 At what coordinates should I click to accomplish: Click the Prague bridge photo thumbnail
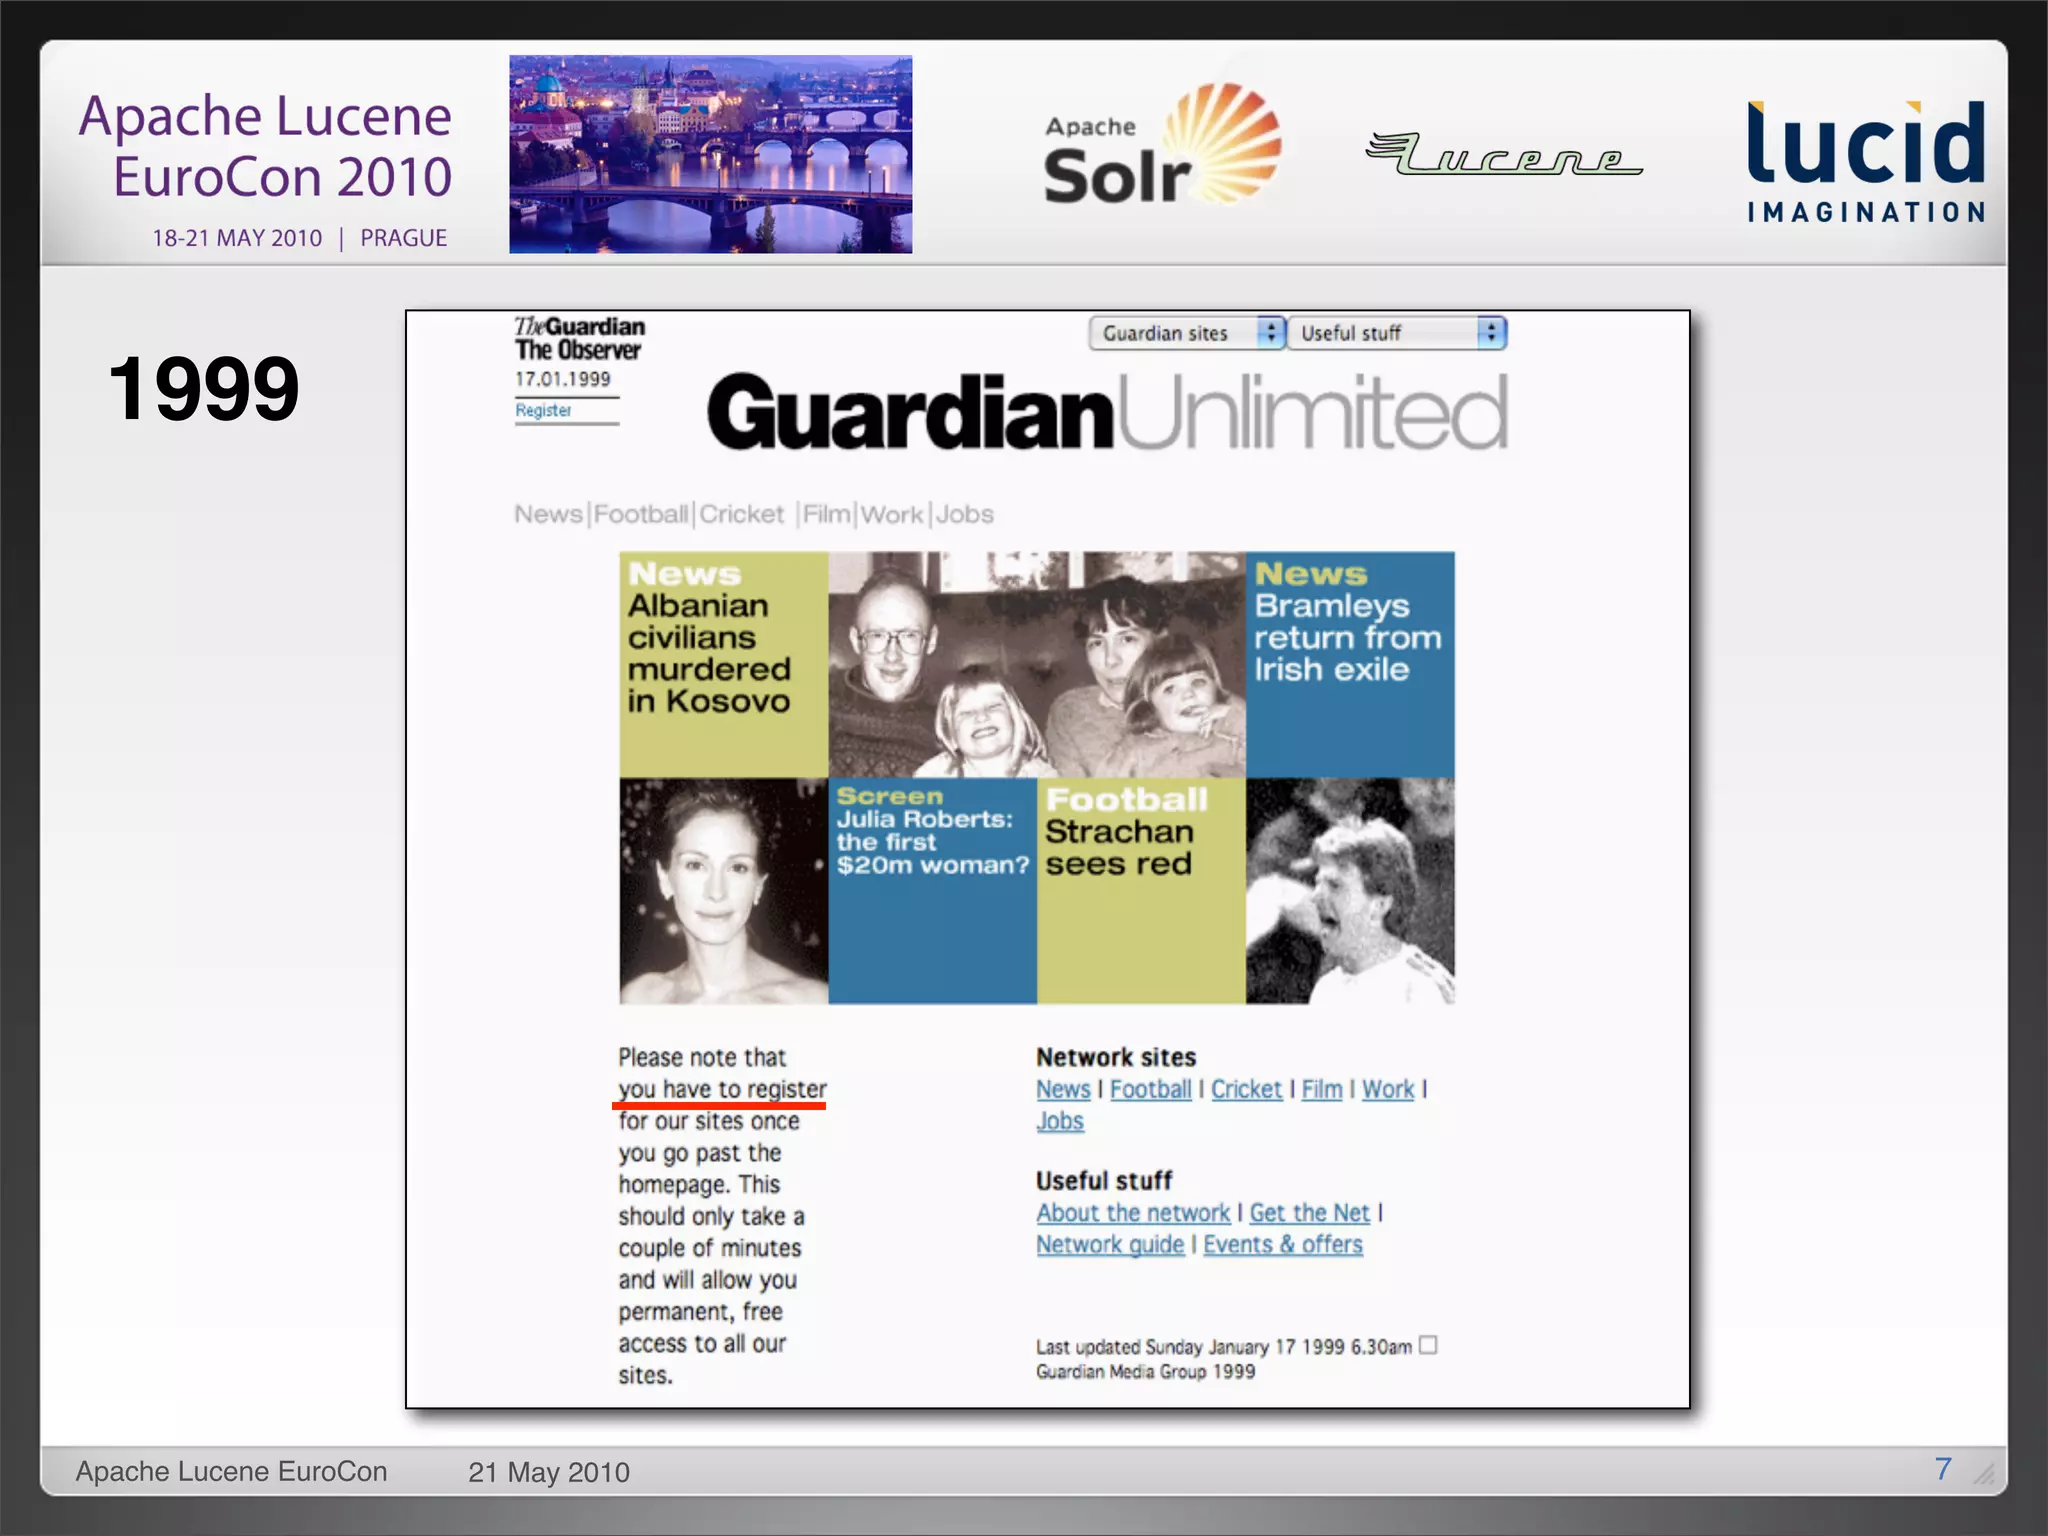coord(710,154)
